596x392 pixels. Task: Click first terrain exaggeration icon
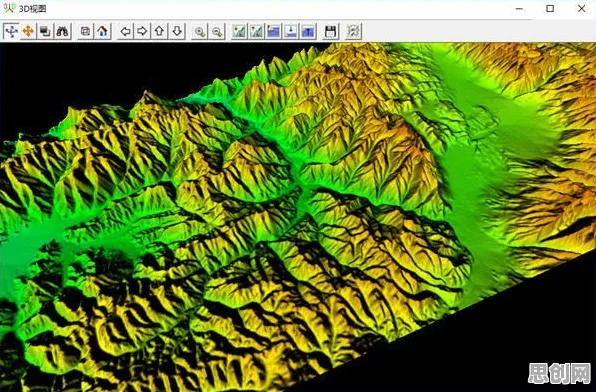tap(239, 31)
